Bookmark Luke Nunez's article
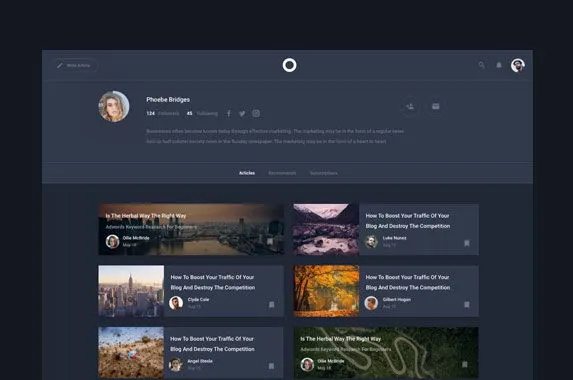Image resolution: width=573 pixels, height=380 pixels. click(467, 243)
